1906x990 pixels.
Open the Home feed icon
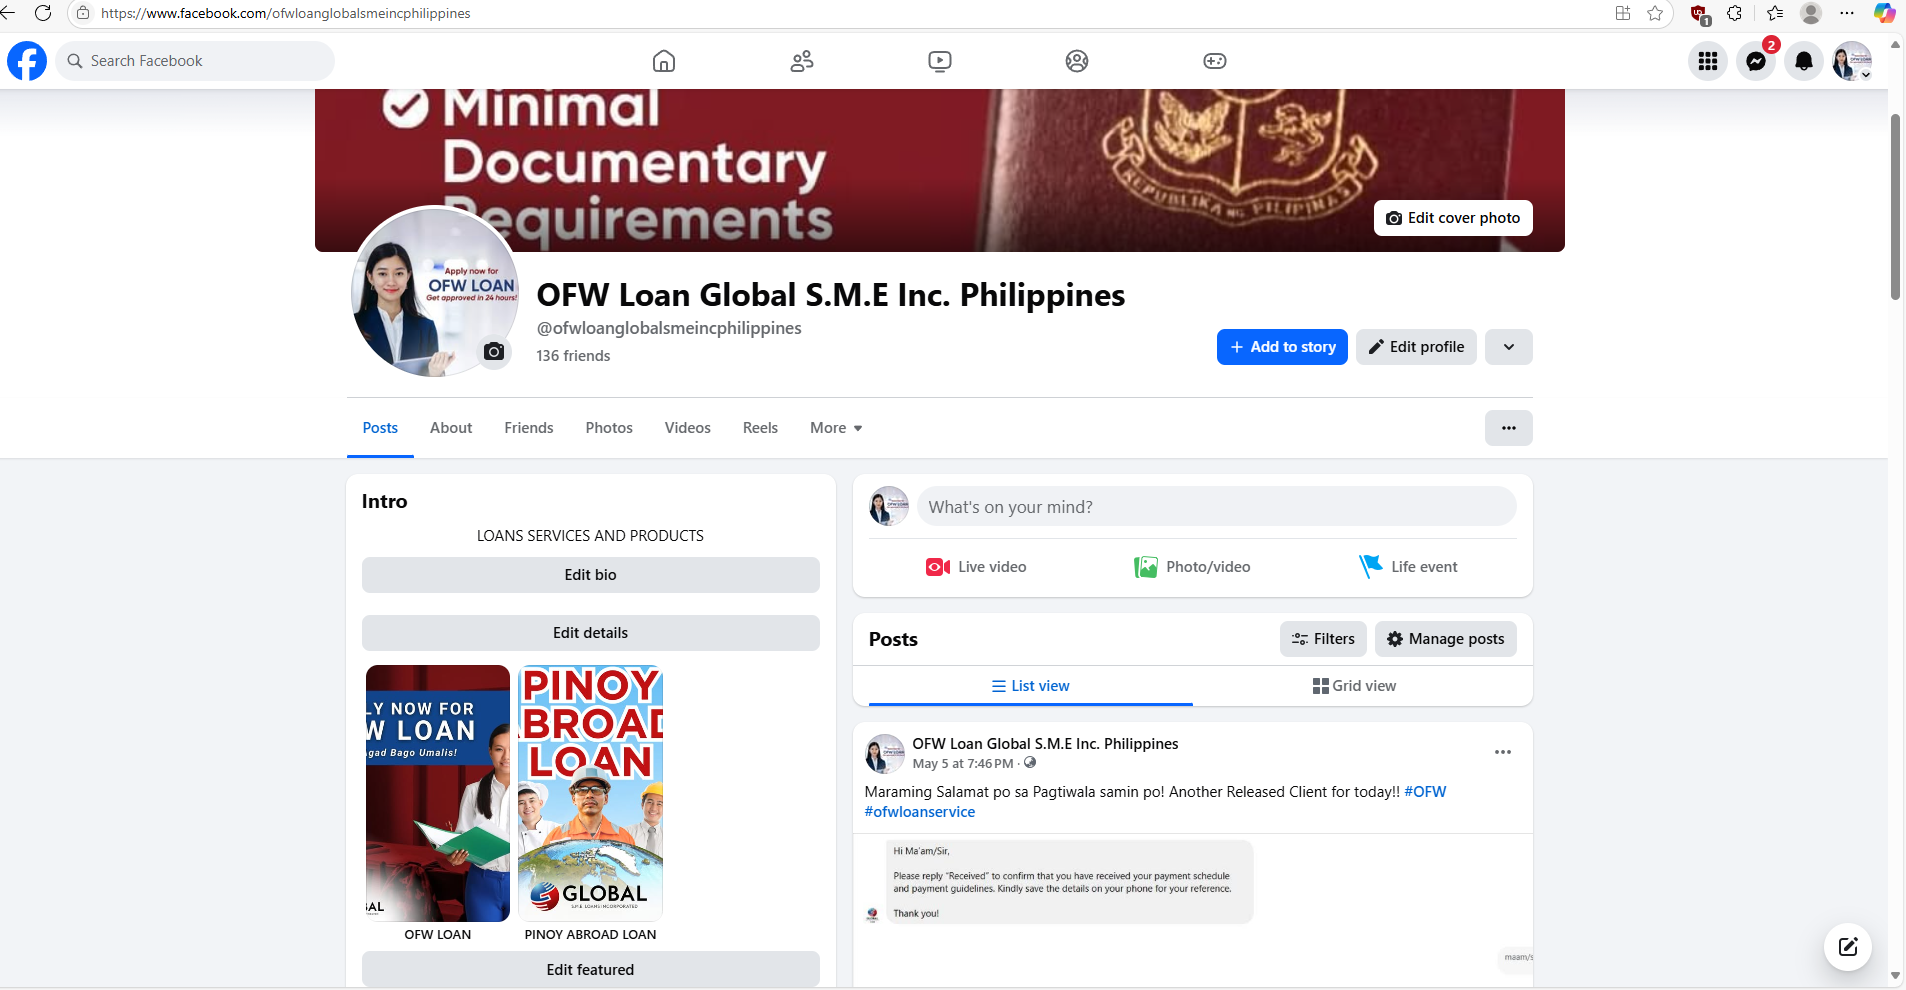tap(664, 61)
